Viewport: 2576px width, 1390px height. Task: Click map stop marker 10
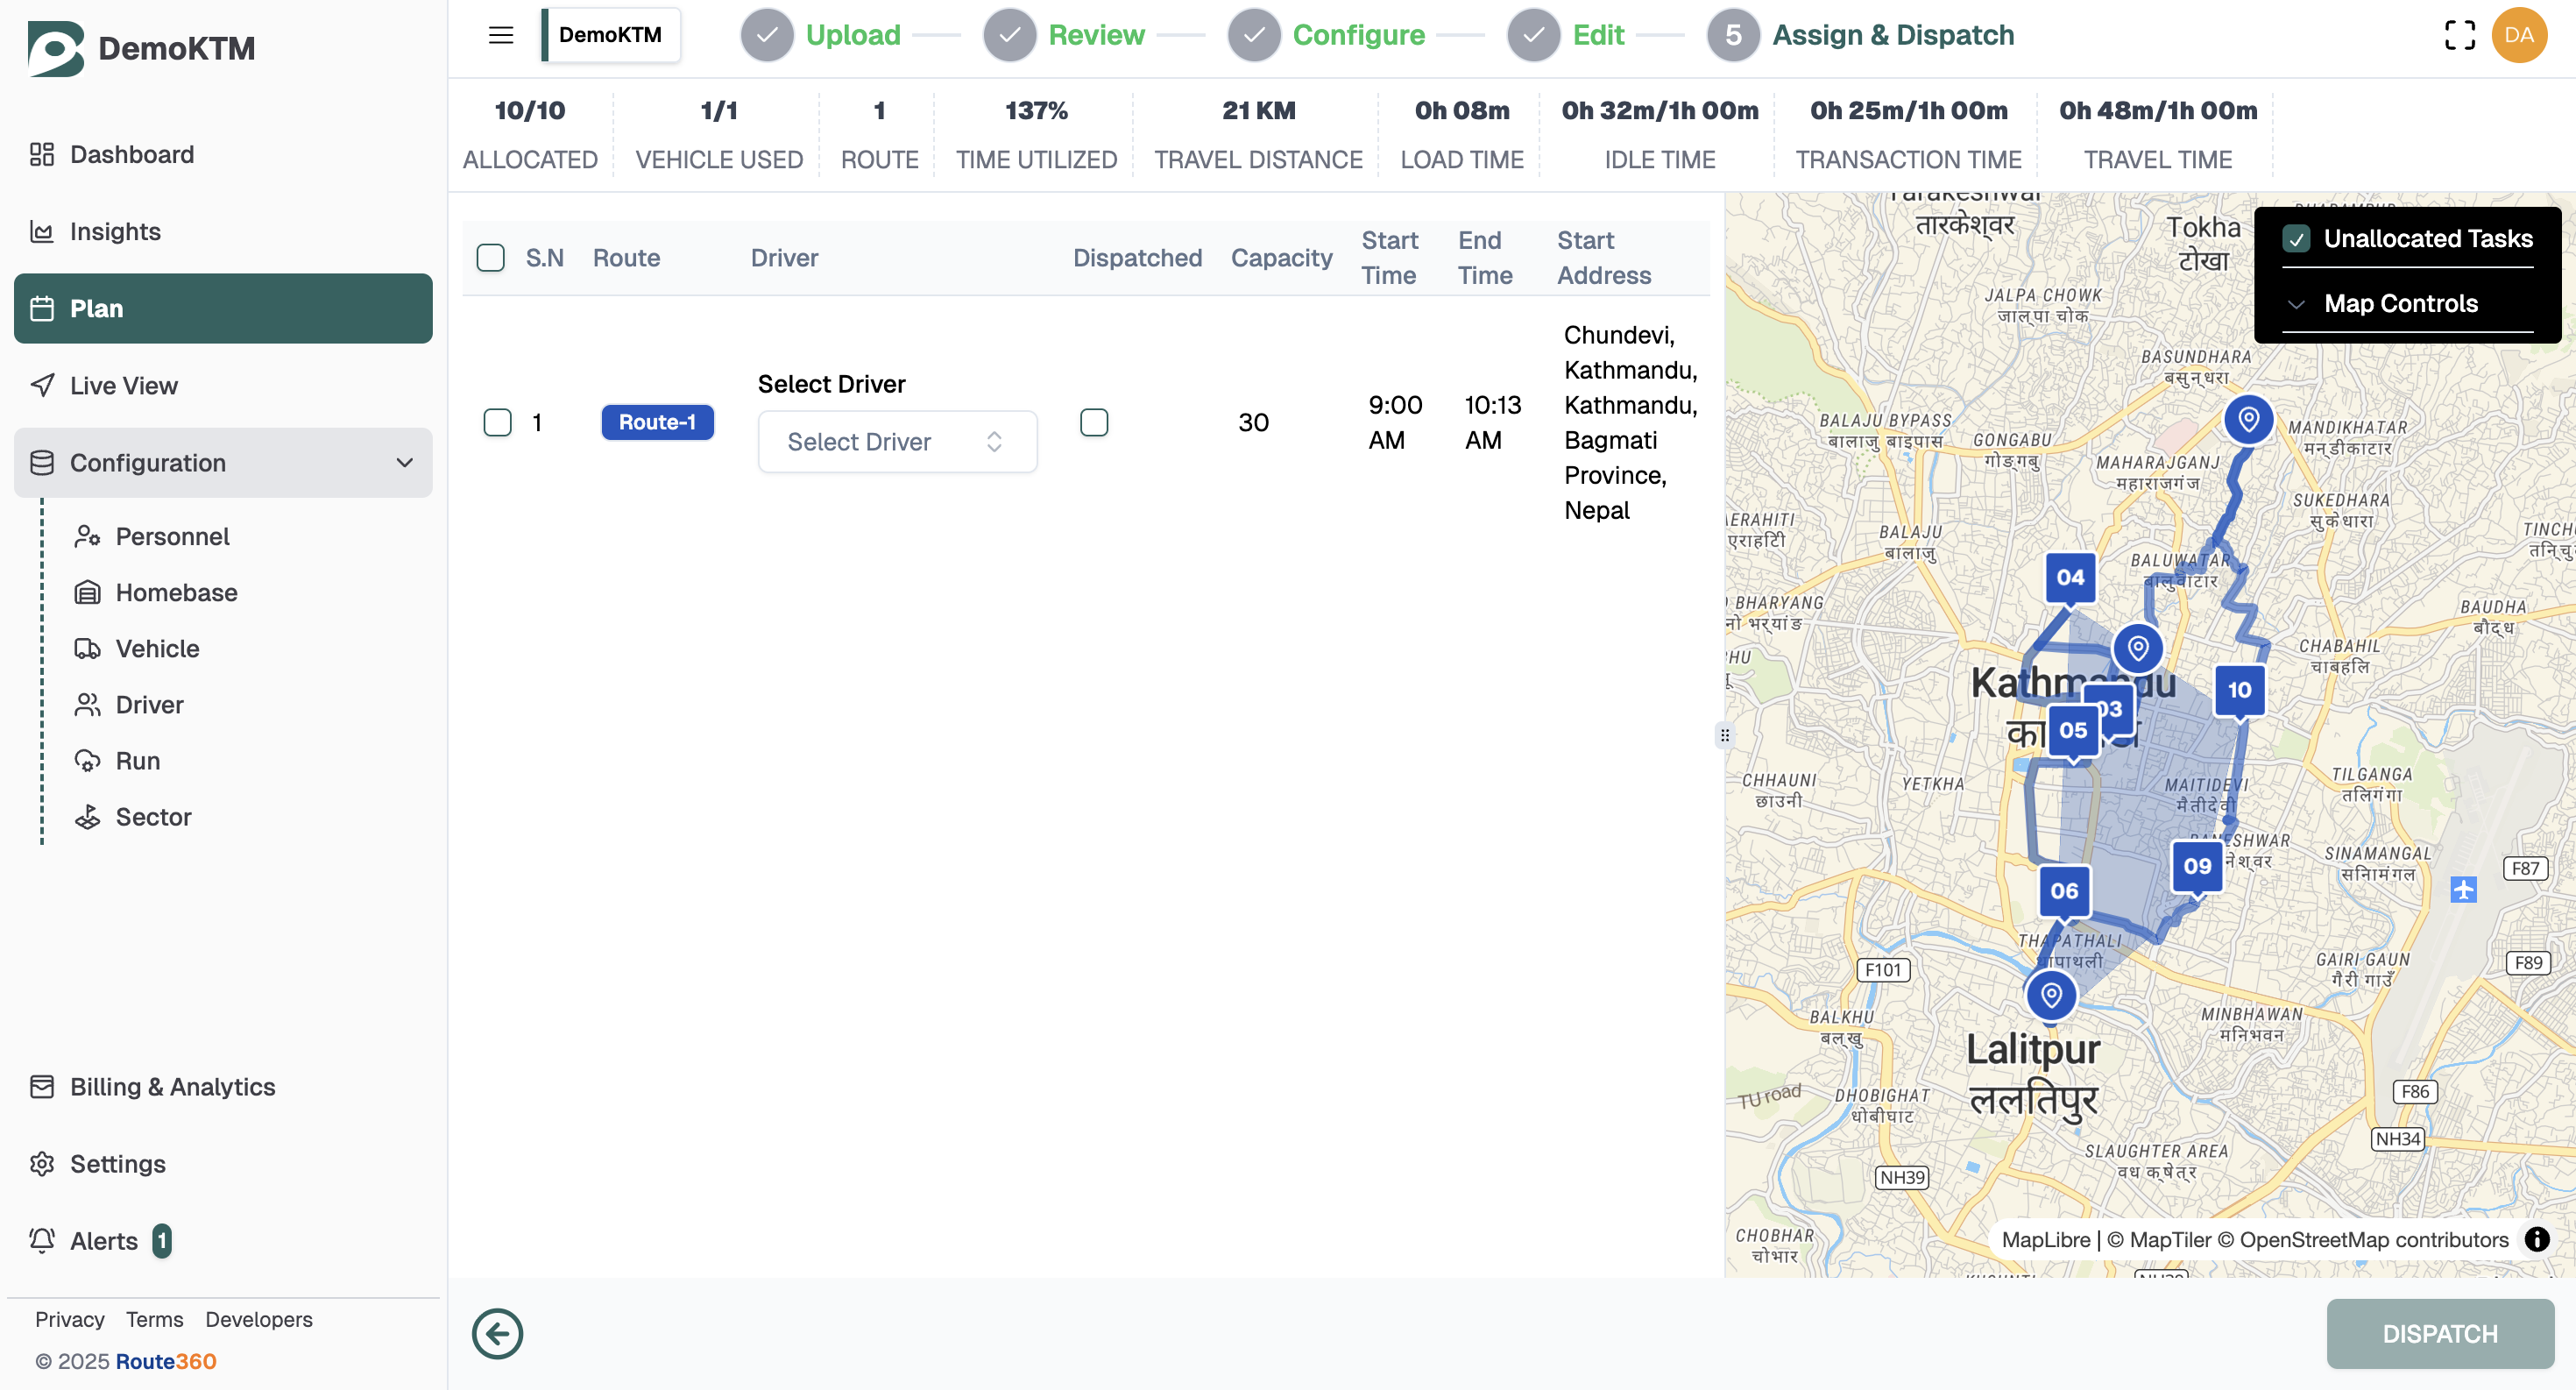pos(2239,689)
